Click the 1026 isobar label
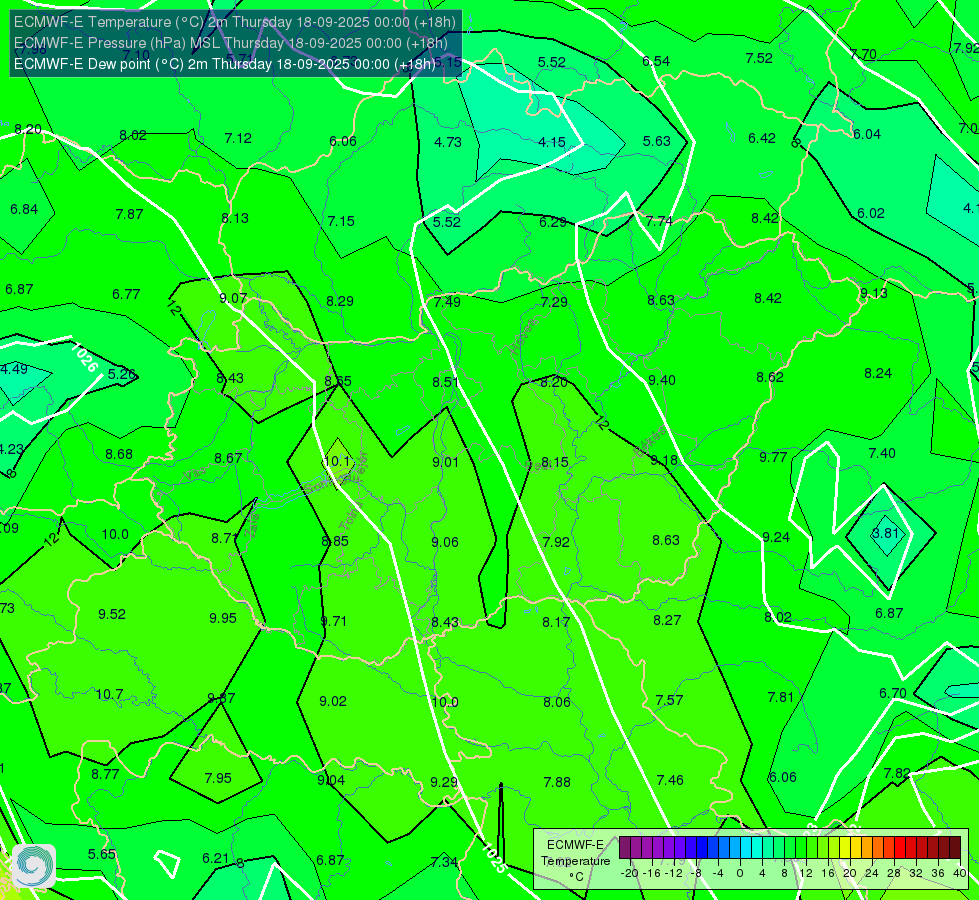Viewport: 979px width, 900px height. point(84,357)
